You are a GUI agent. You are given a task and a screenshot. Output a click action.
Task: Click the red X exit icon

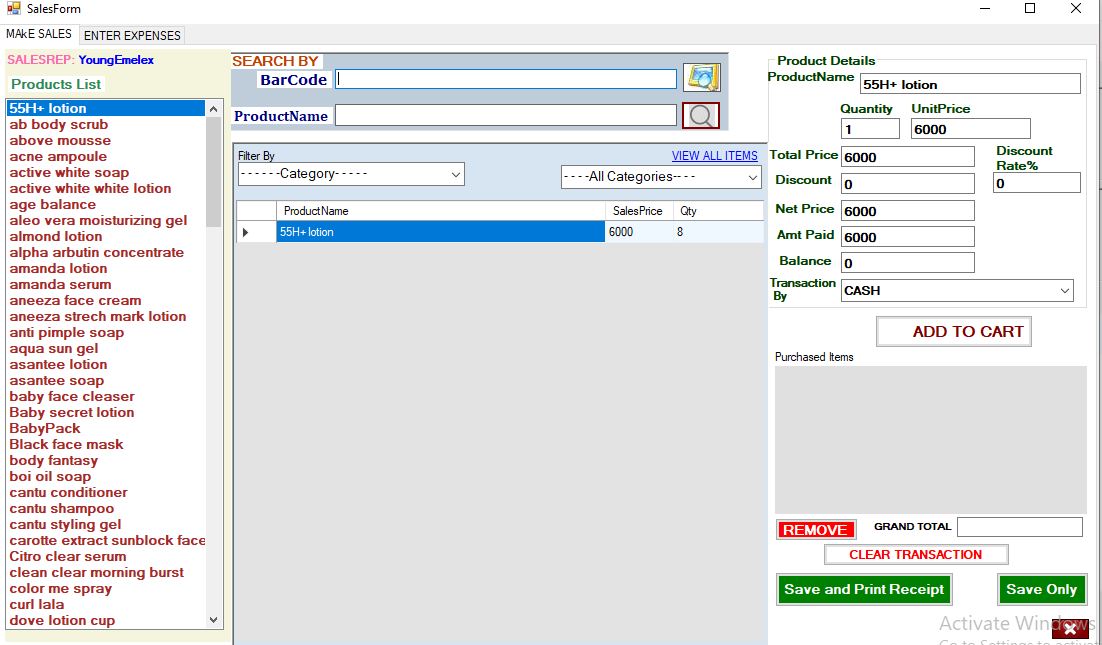[1070, 629]
